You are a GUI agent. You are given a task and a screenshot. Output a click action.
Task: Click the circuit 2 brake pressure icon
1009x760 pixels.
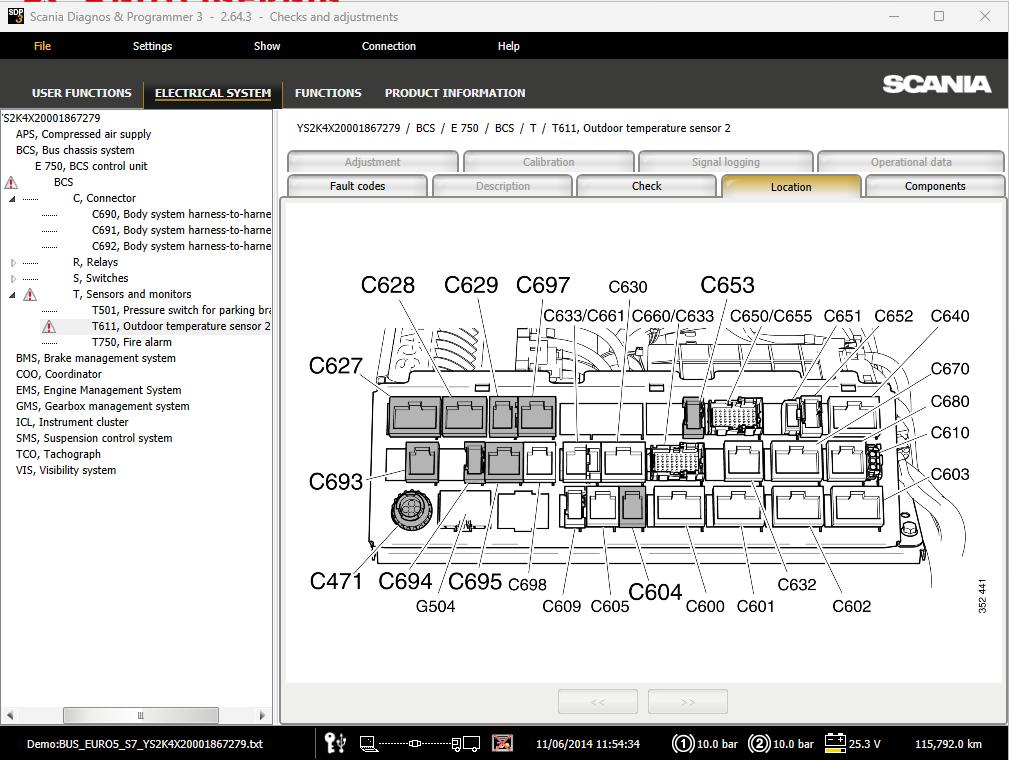(759, 744)
